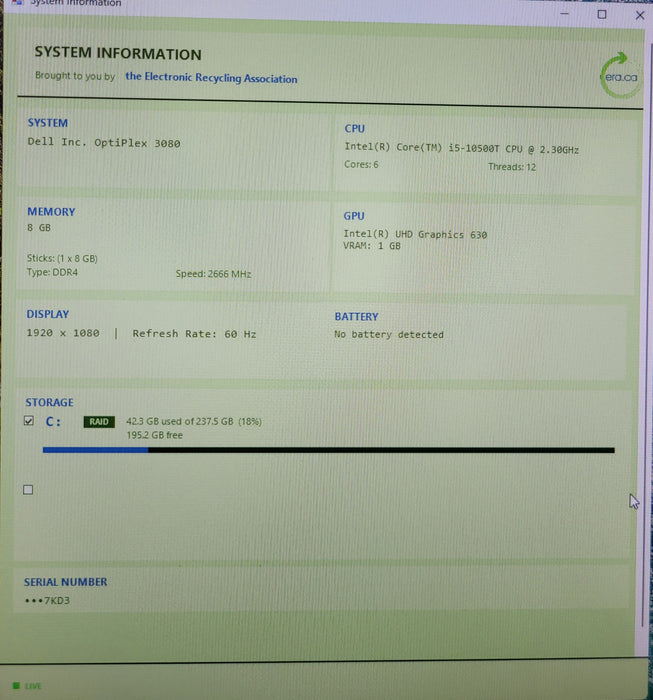This screenshot has height=700, width=653.
Task: Click 'Speed: 2666 MHz' text
Action: point(213,274)
